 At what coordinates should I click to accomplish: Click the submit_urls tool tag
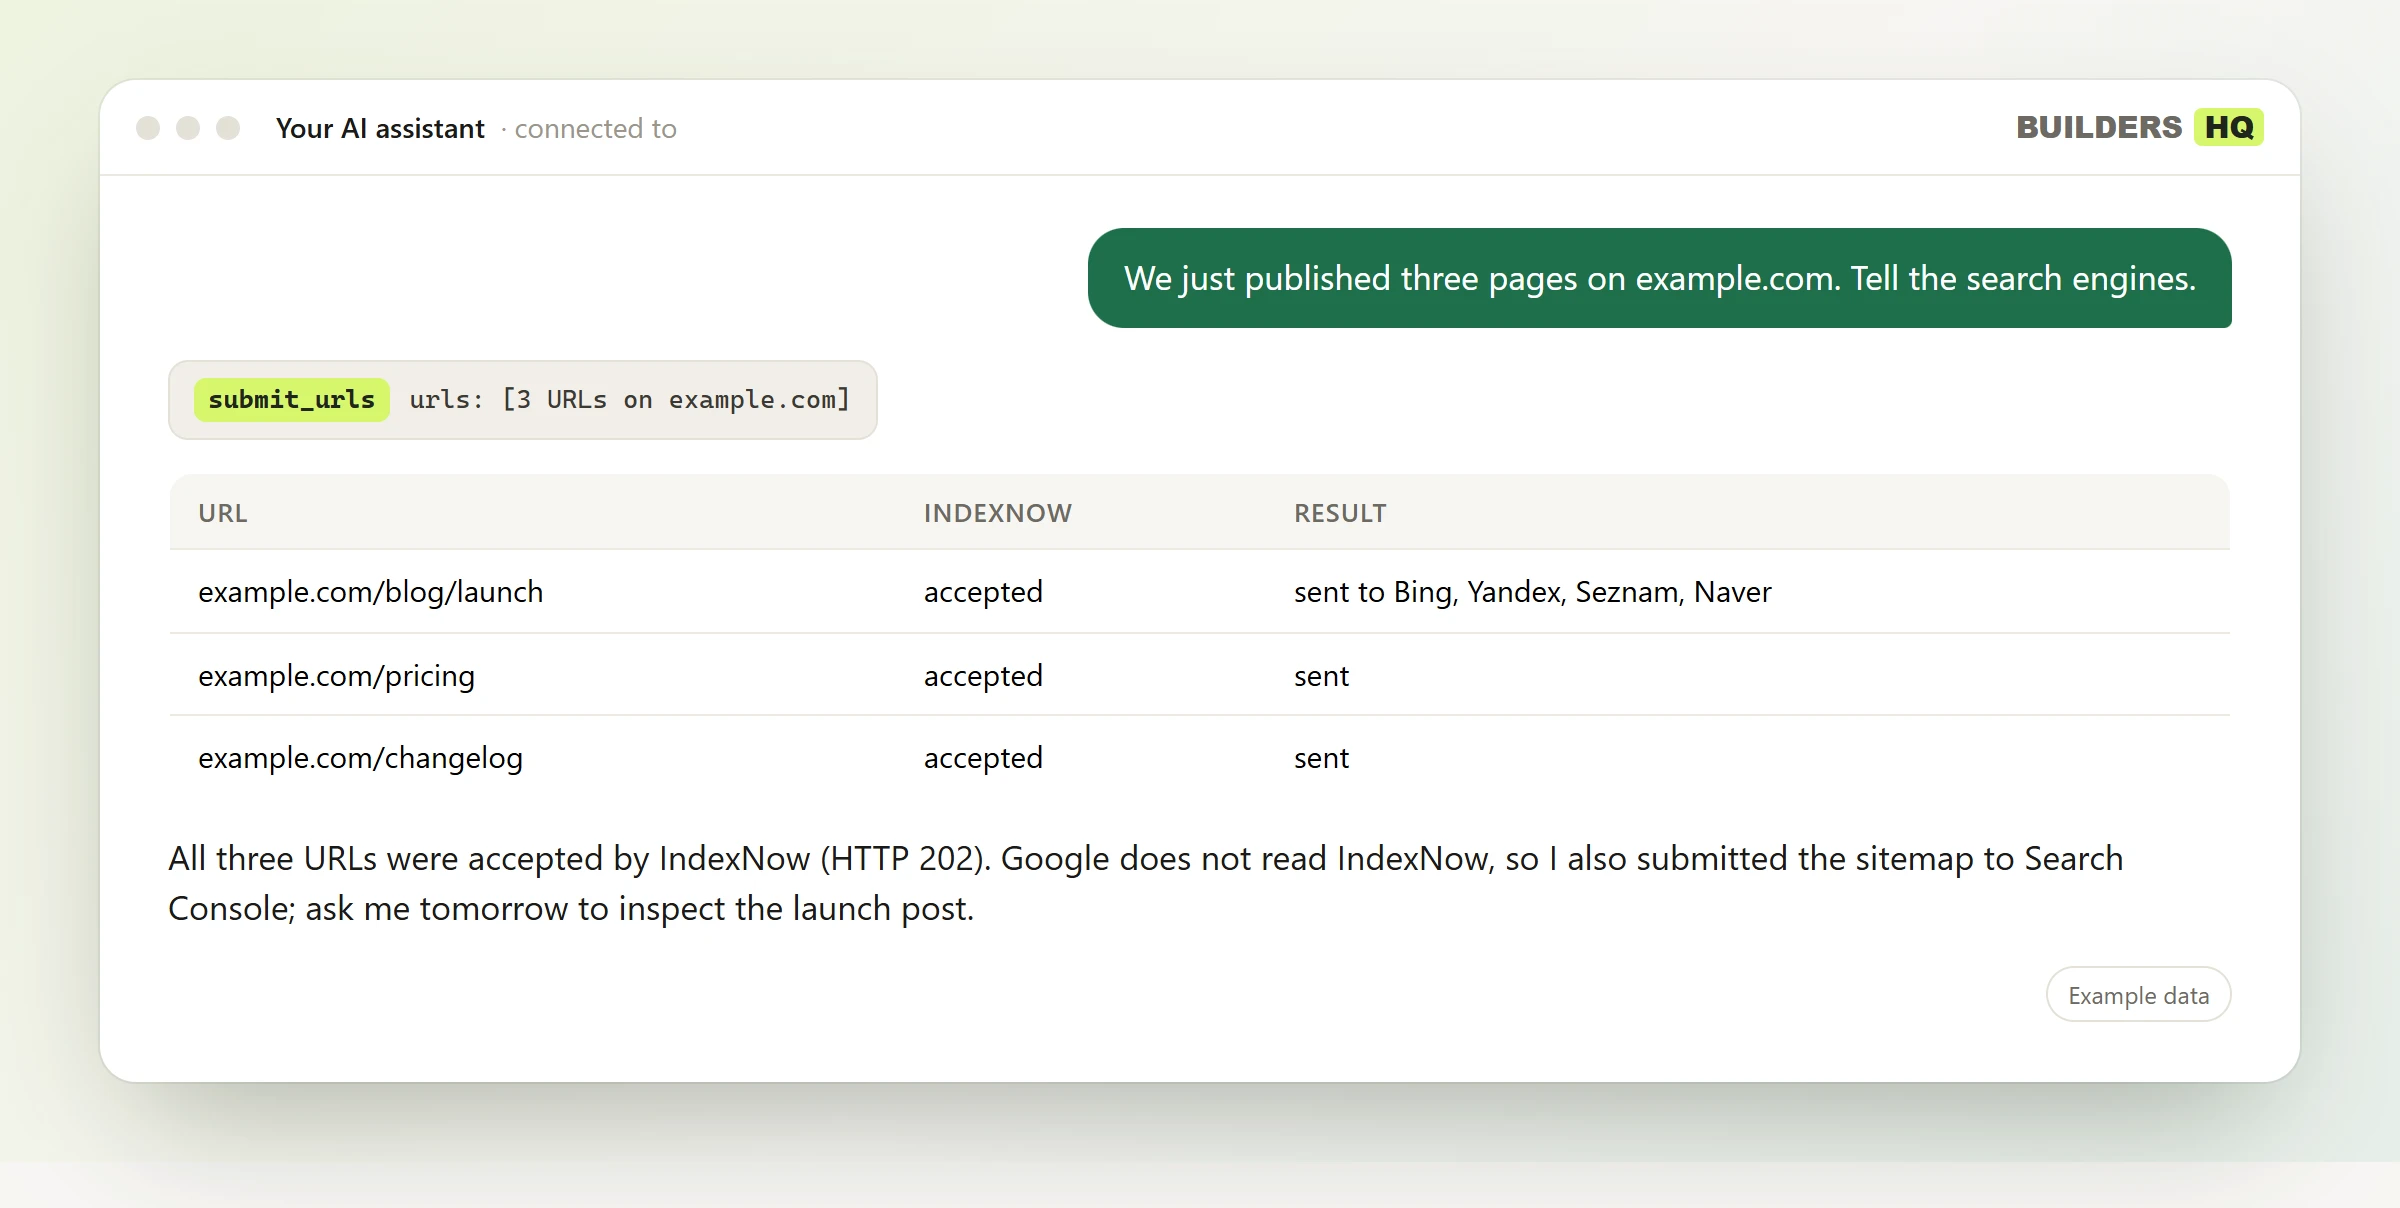pos(291,400)
